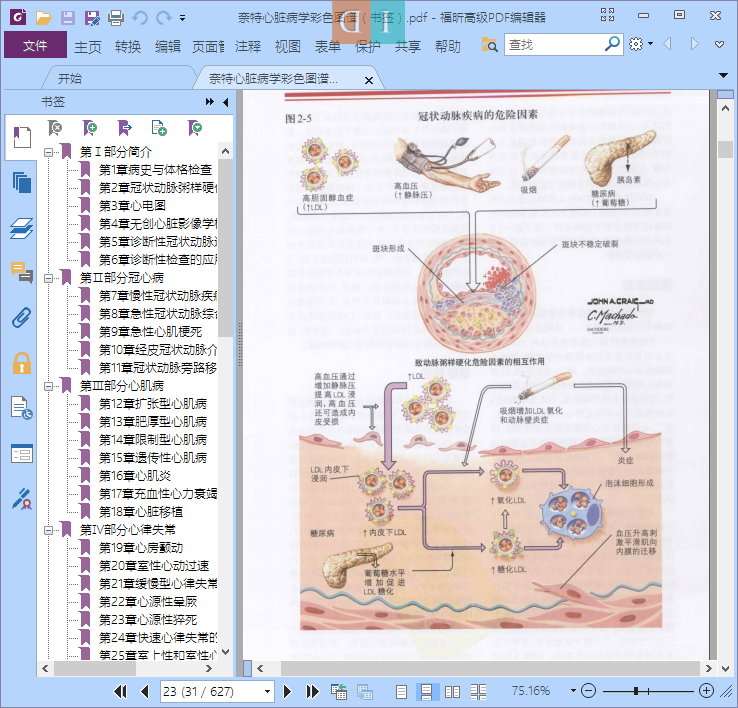
Task: Open the tab list dropdown arrow
Action: click(x=723, y=75)
